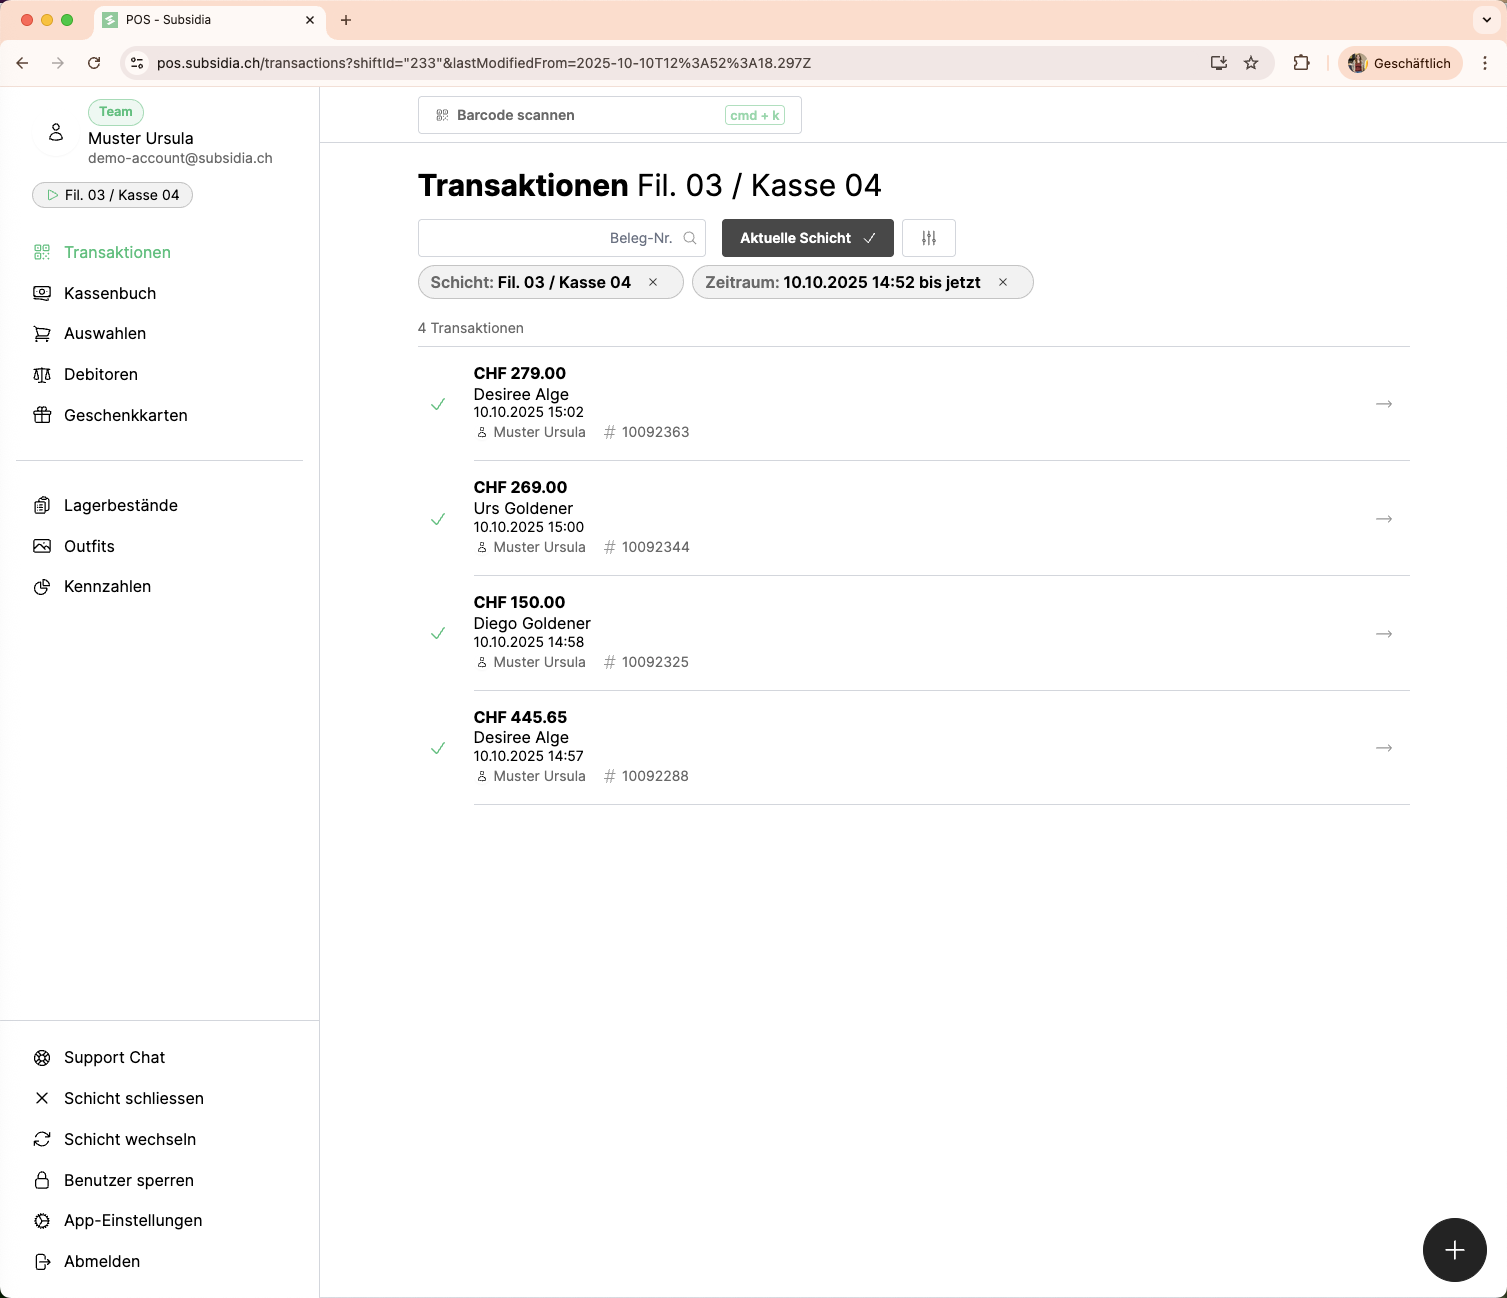This screenshot has width=1507, height=1298.
Task: Click the search magnifier in Beleg-Nr. field
Action: (689, 238)
